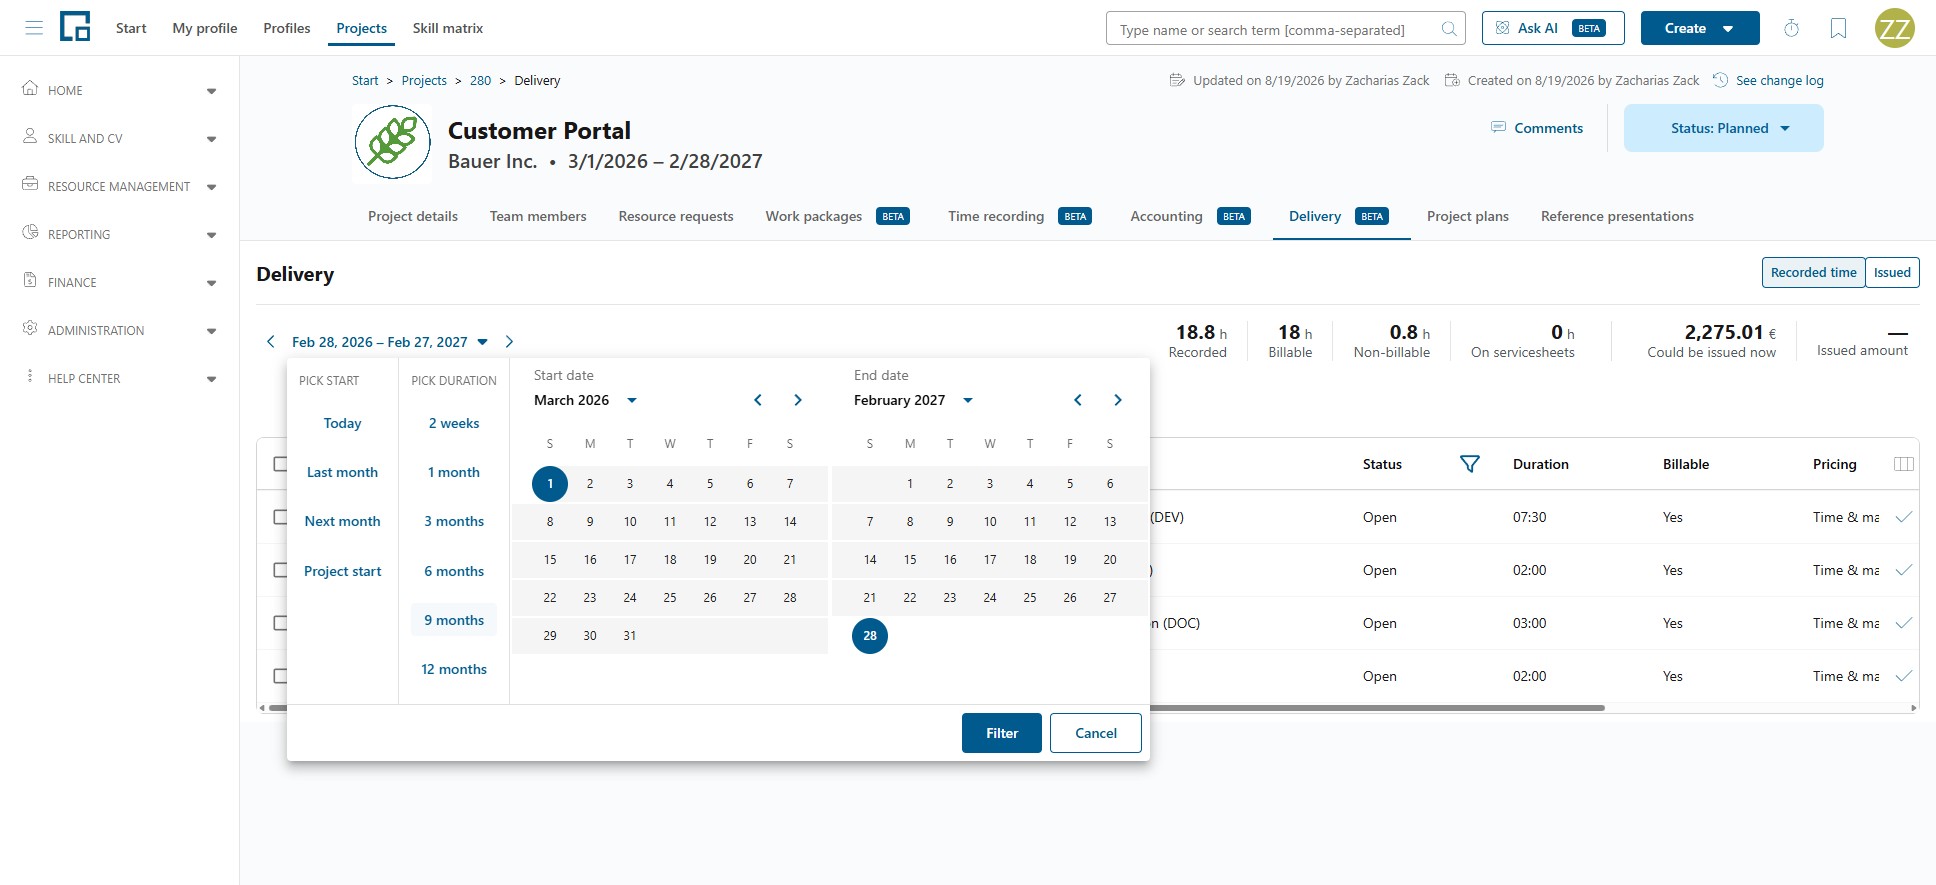The height and width of the screenshot is (885, 1936).
Task: Show next month in Start date calendar
Action: coord(798,400)
